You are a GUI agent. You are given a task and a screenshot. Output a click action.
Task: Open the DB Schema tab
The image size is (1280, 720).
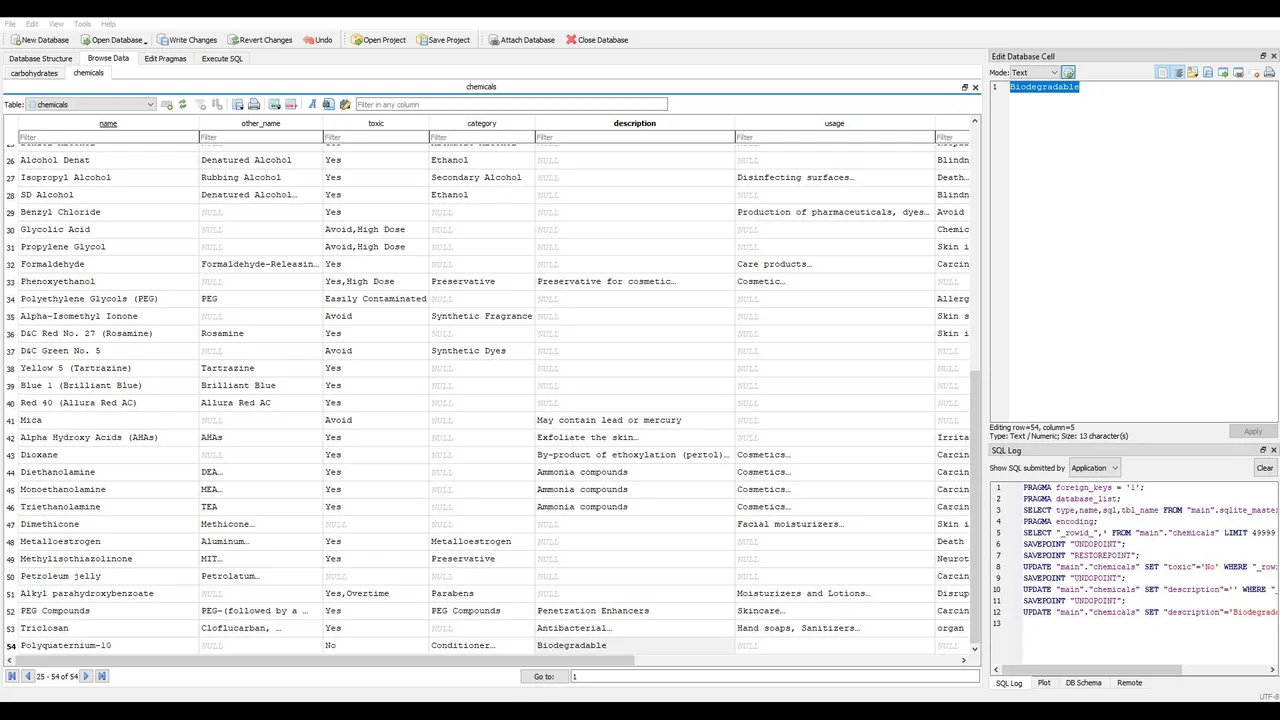[1083, 683]
